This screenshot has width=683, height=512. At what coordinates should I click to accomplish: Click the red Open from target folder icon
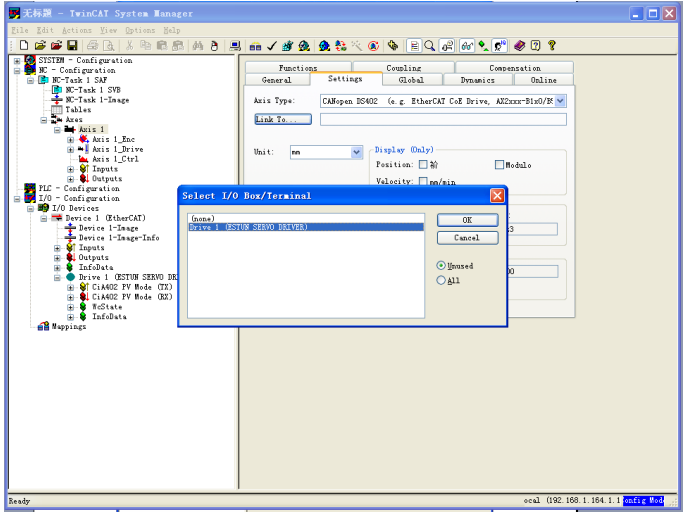pos(56,45)
